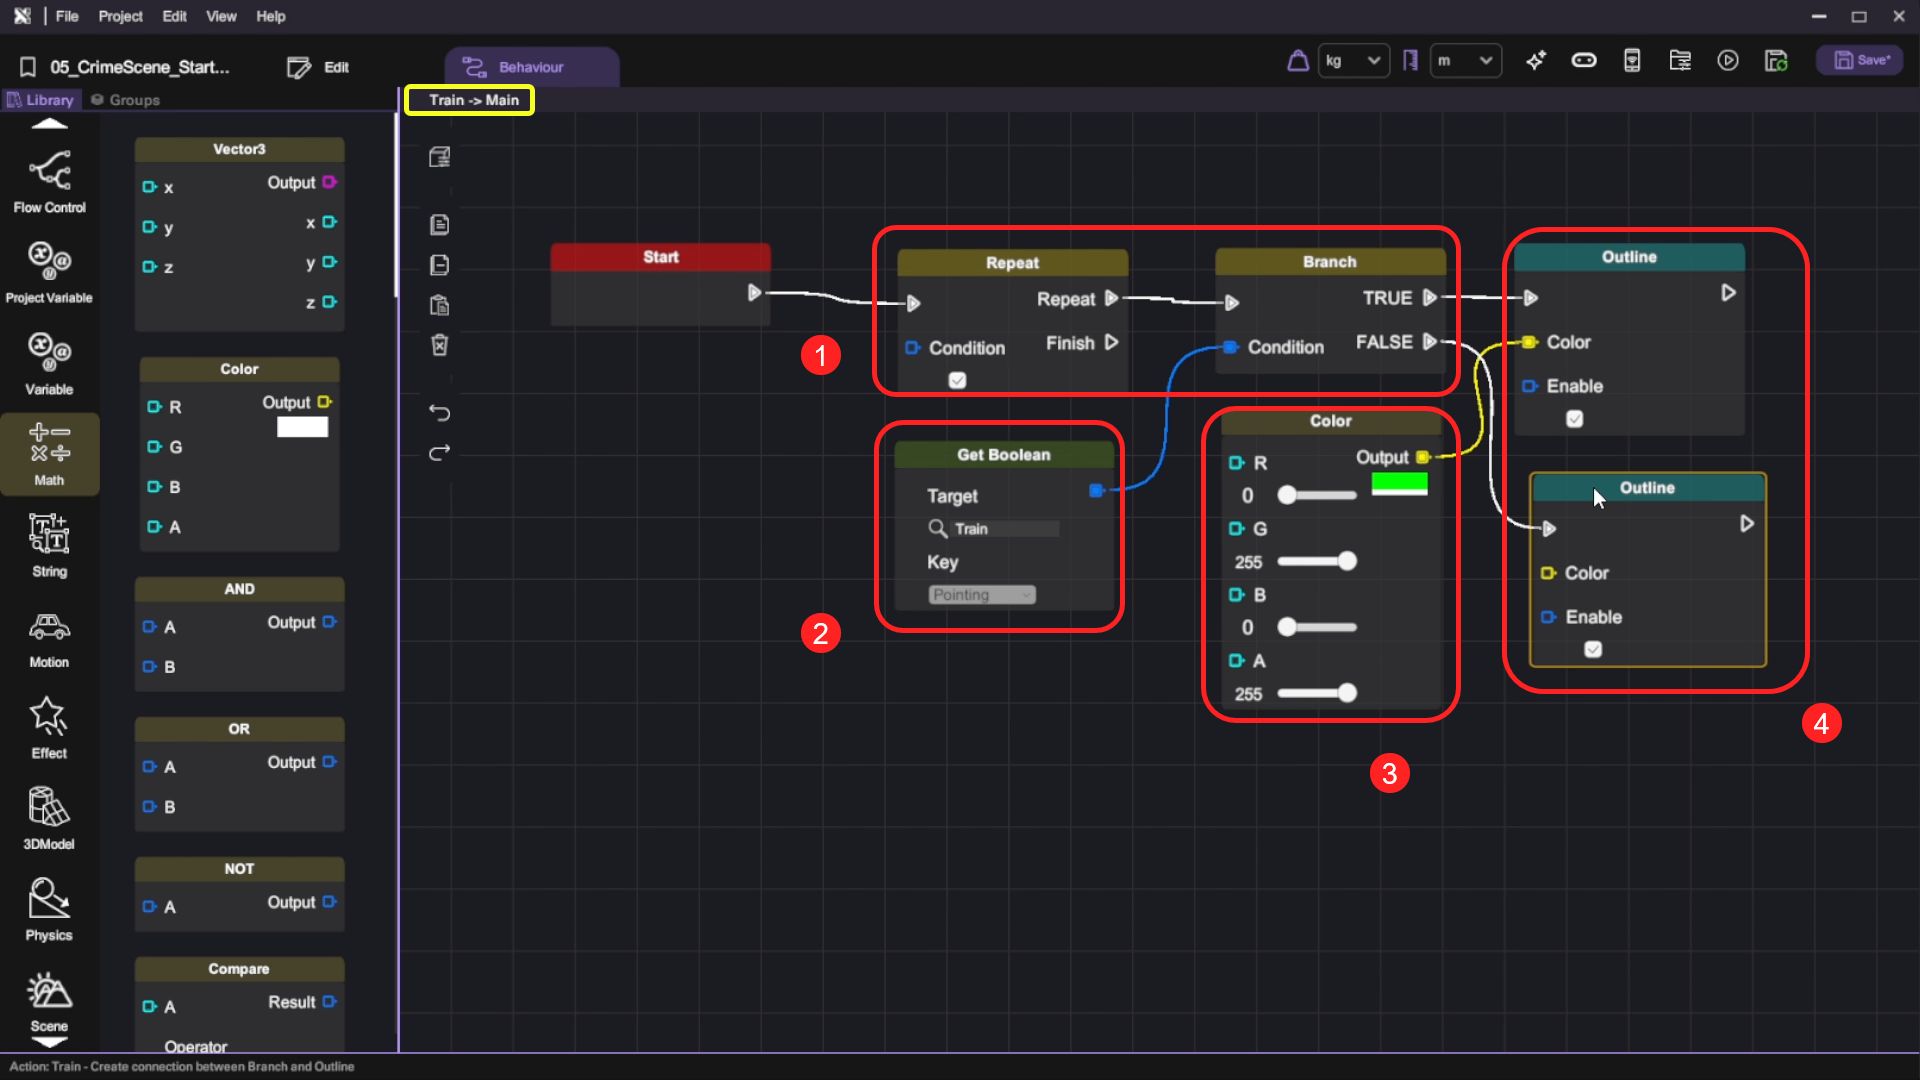The height and width of the screenshot is (1080, 1920).
Task: Toggle the Repeat node Condition checkbox
Action: pyautogui.click(x=957, y=380)
